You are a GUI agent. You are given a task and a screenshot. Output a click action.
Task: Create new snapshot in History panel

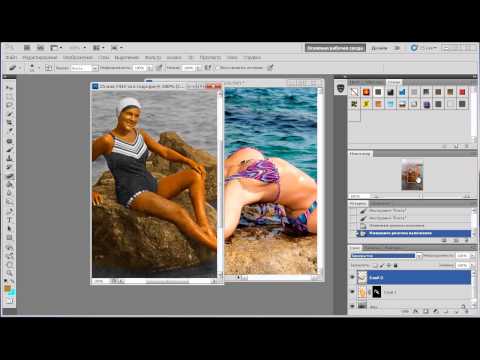[456, 240]
